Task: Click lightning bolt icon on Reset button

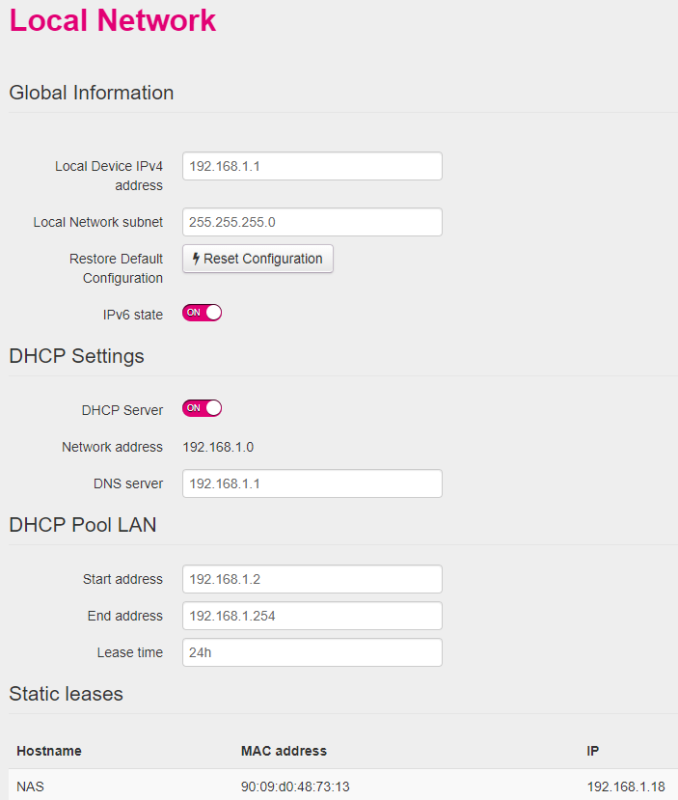Action: click(195, 259)
